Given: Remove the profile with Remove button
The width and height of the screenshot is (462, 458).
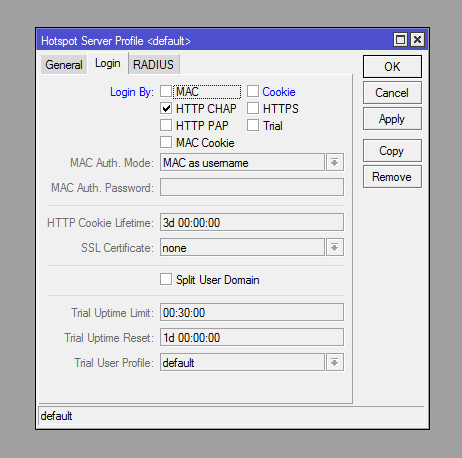Looking at the screenshot, I should point(392,177).
